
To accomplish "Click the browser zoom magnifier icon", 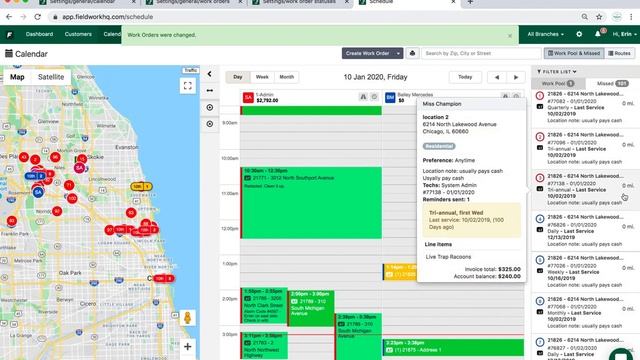I will pyautogui.click(x=584, y=17).
